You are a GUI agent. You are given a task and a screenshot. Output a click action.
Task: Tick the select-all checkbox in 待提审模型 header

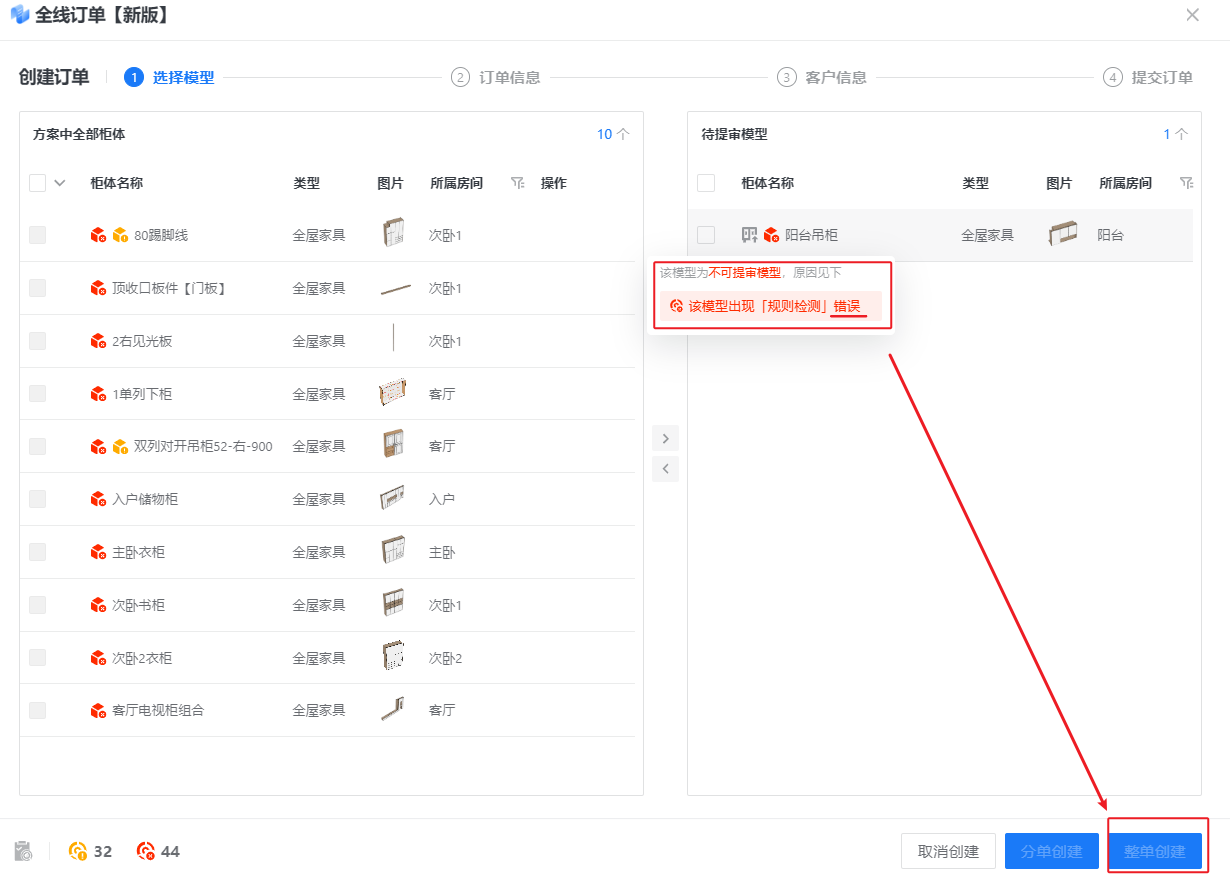click(706, 183)
